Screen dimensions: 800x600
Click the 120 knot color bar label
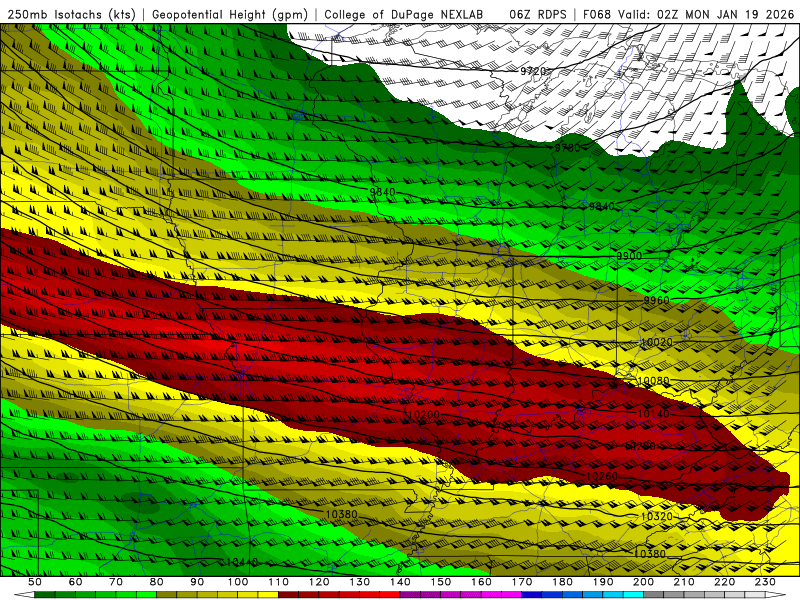319,582
